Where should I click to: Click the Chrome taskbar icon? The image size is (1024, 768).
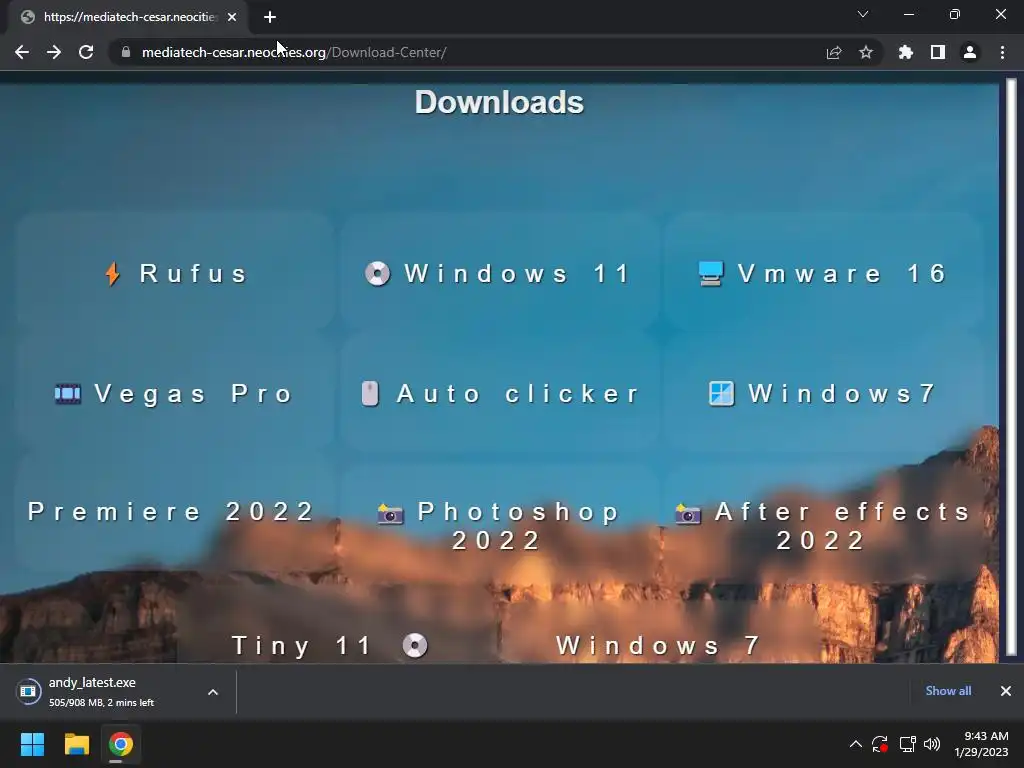[121, 744]
